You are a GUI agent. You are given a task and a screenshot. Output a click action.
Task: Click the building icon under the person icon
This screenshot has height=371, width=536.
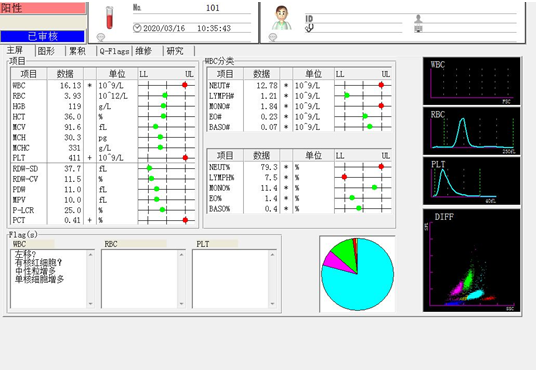(418, 29)
